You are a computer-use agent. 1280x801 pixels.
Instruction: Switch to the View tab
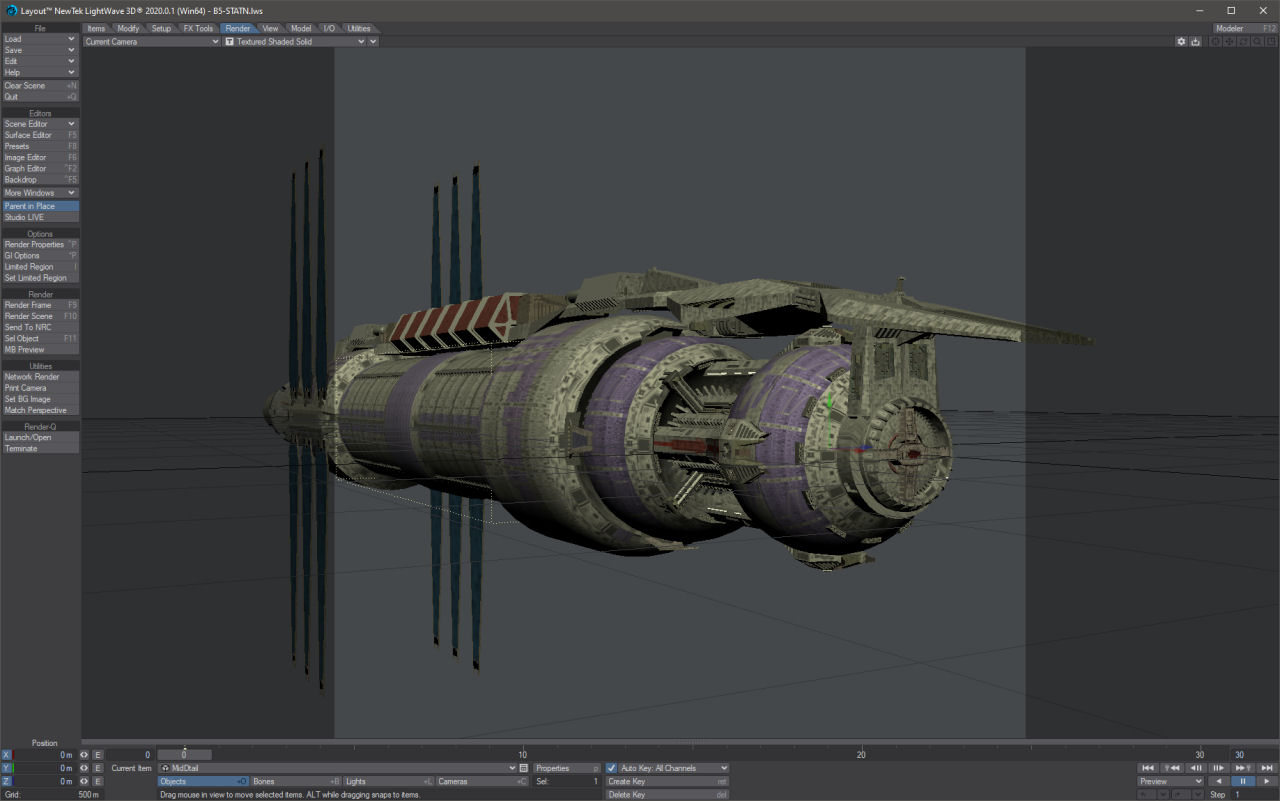tap(270, 28)
